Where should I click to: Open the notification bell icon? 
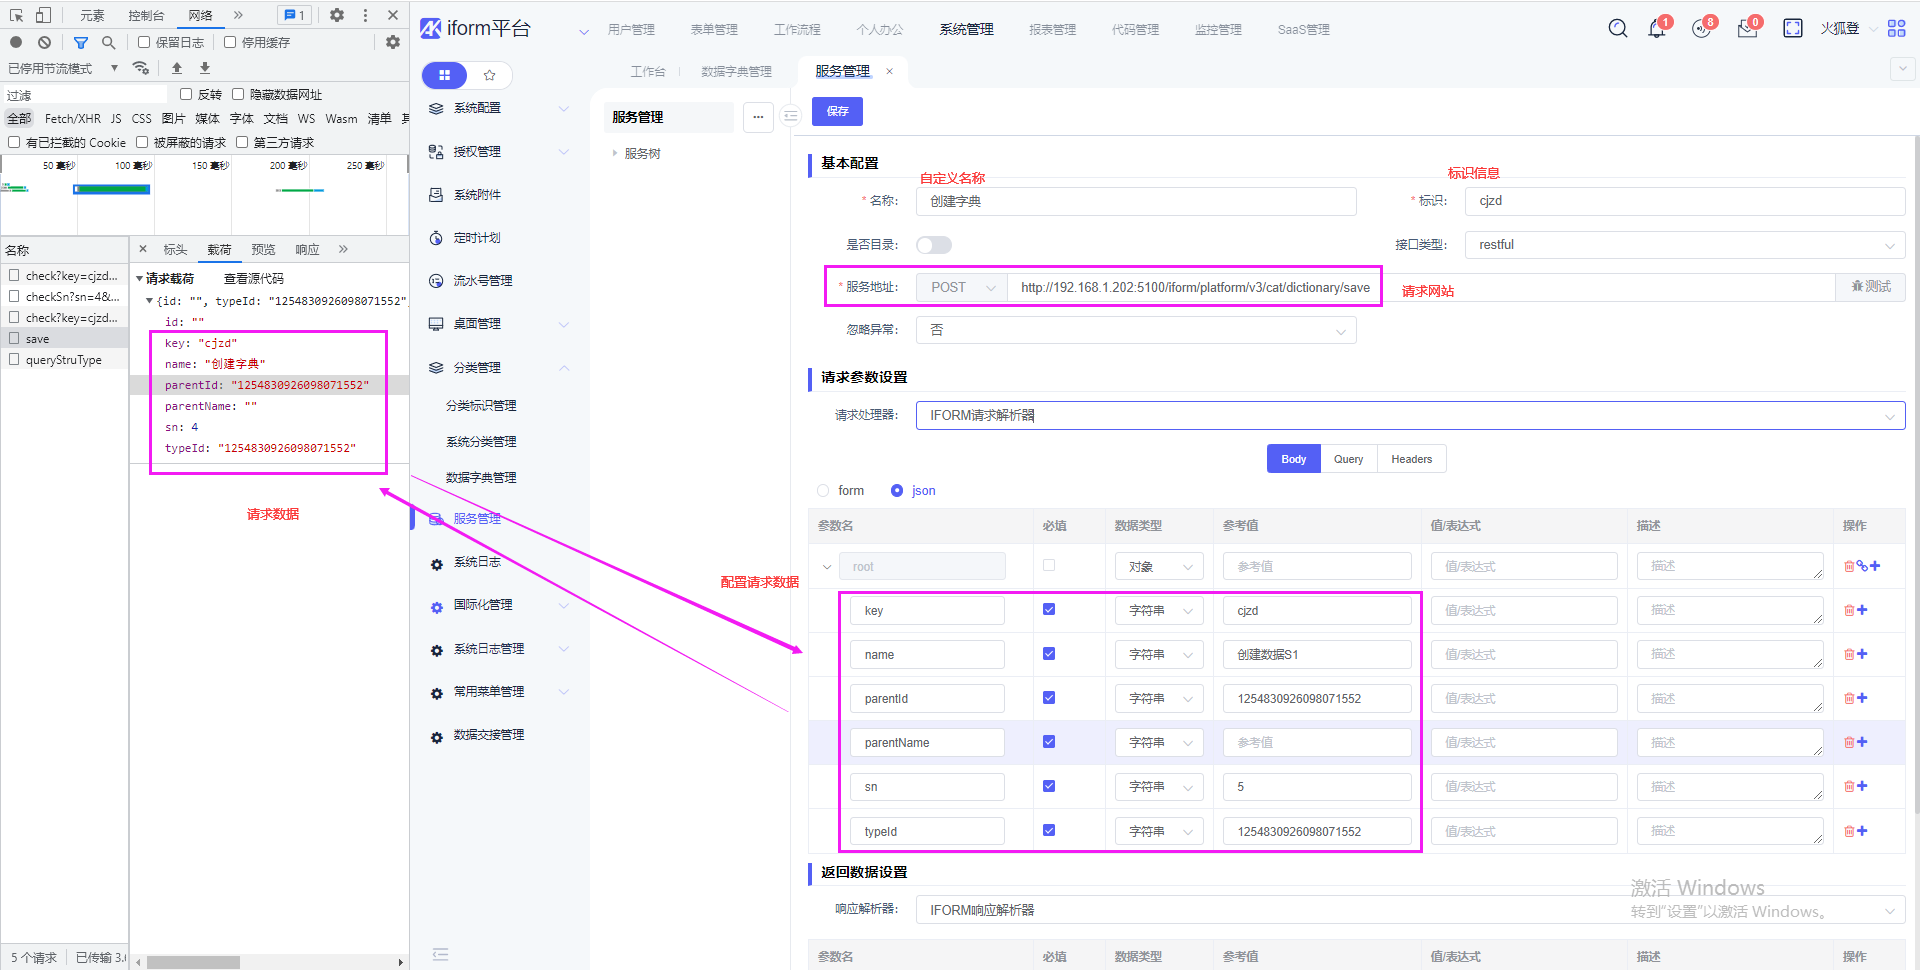(1656, 29)
